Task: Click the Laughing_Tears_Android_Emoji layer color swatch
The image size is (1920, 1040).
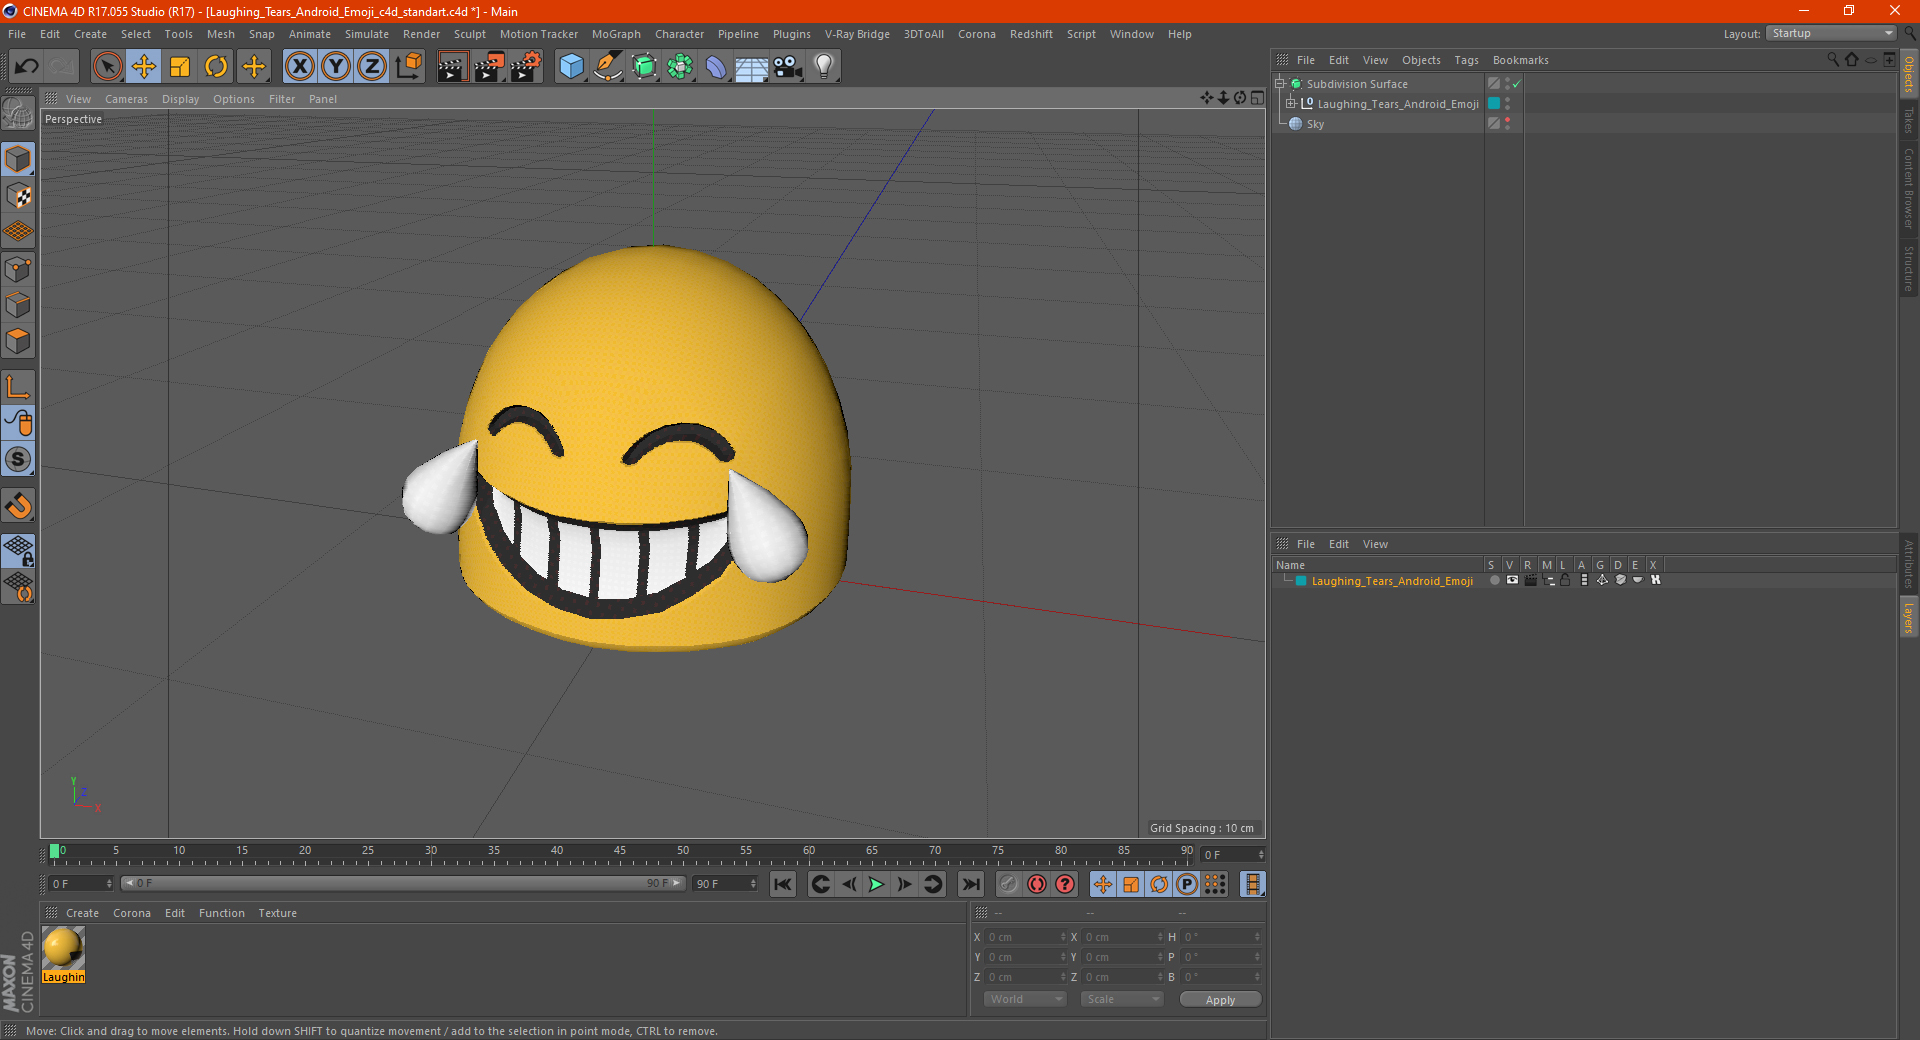Action: 1301,581
